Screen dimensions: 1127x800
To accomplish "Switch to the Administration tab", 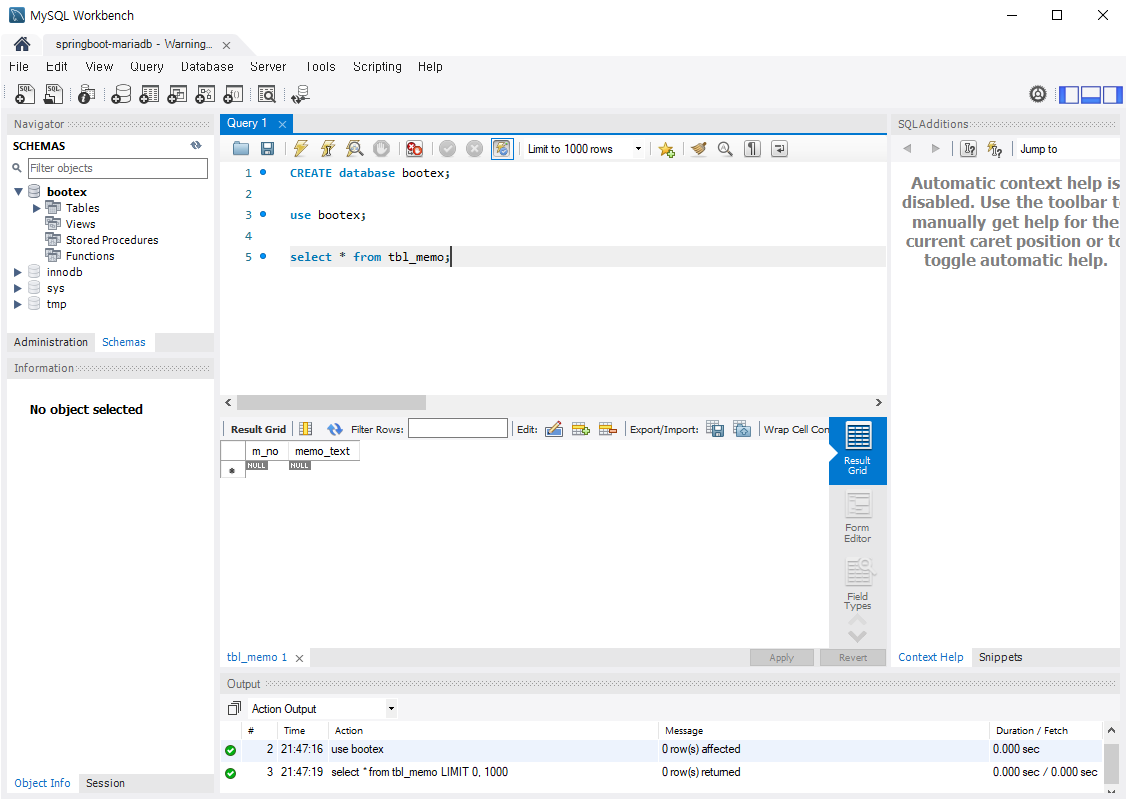I will pos(50,342).
